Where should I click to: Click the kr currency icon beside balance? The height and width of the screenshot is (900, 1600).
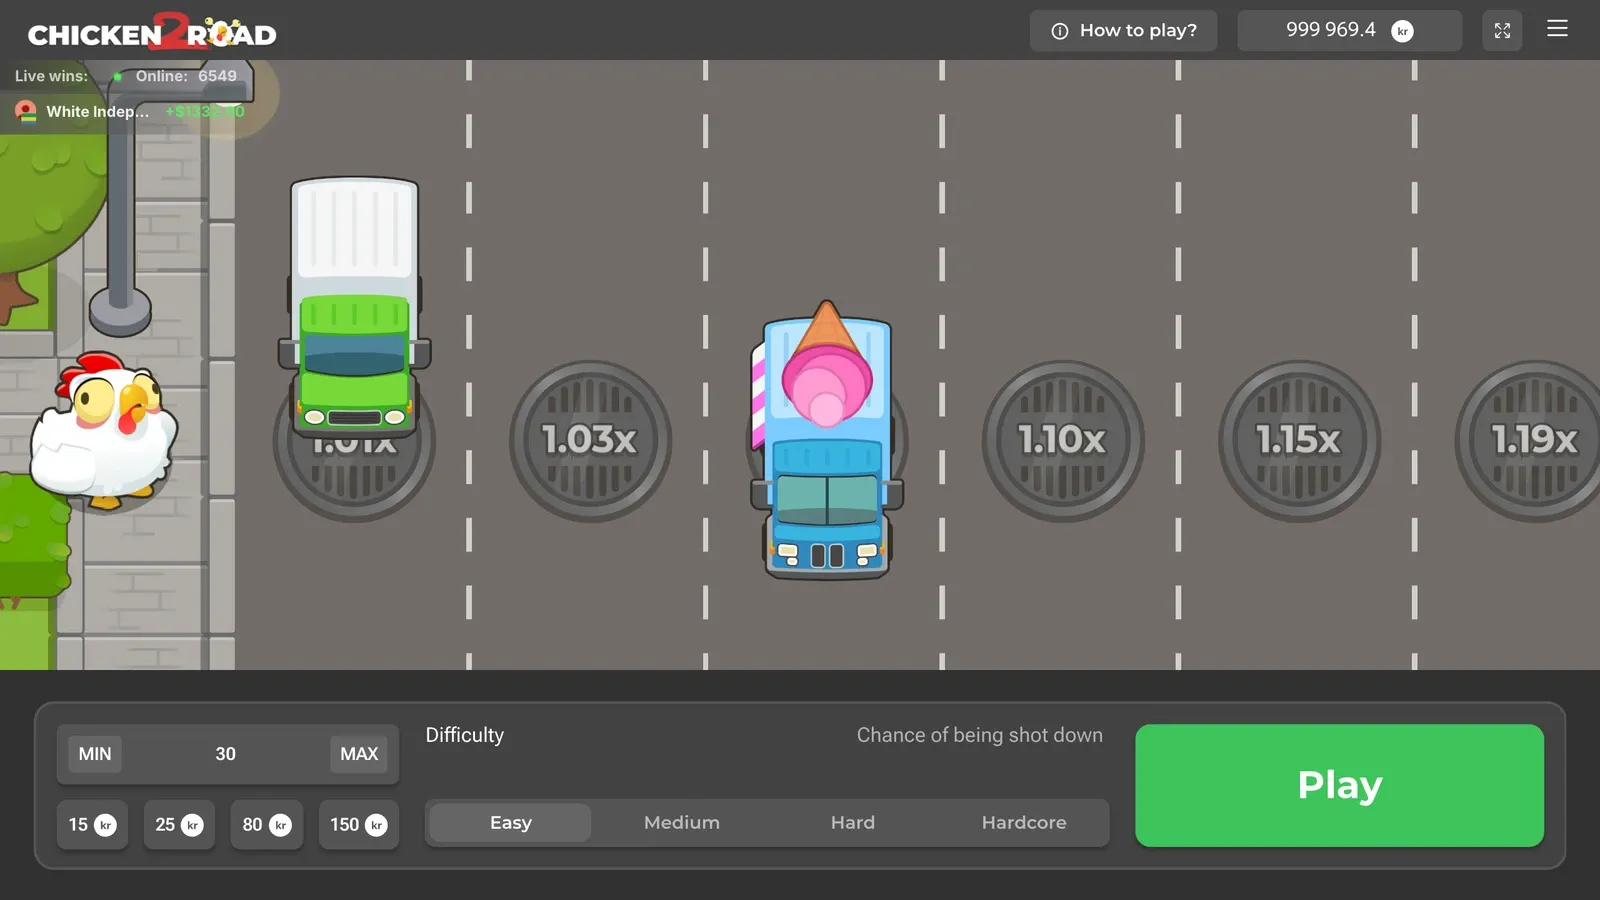[1402, 31]
